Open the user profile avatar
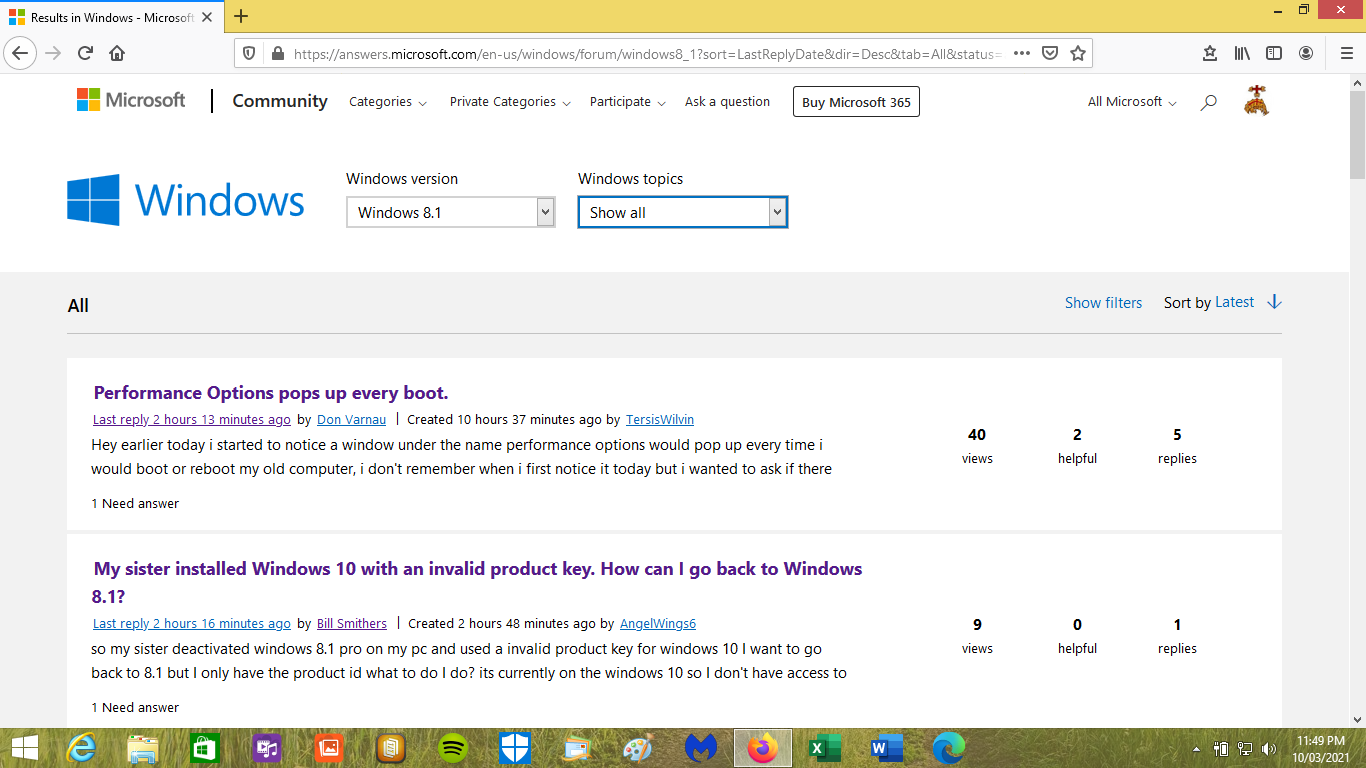Screen dimensions: 1366x768 coord(1257,101)
